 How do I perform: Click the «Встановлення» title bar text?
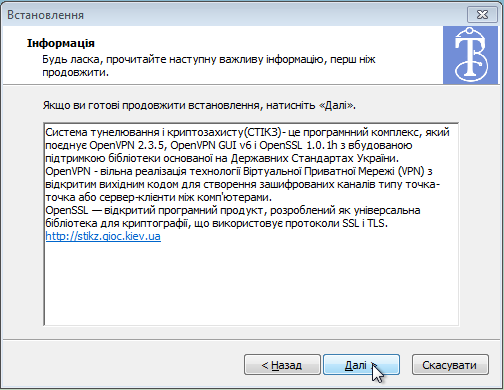coord(45,15)
